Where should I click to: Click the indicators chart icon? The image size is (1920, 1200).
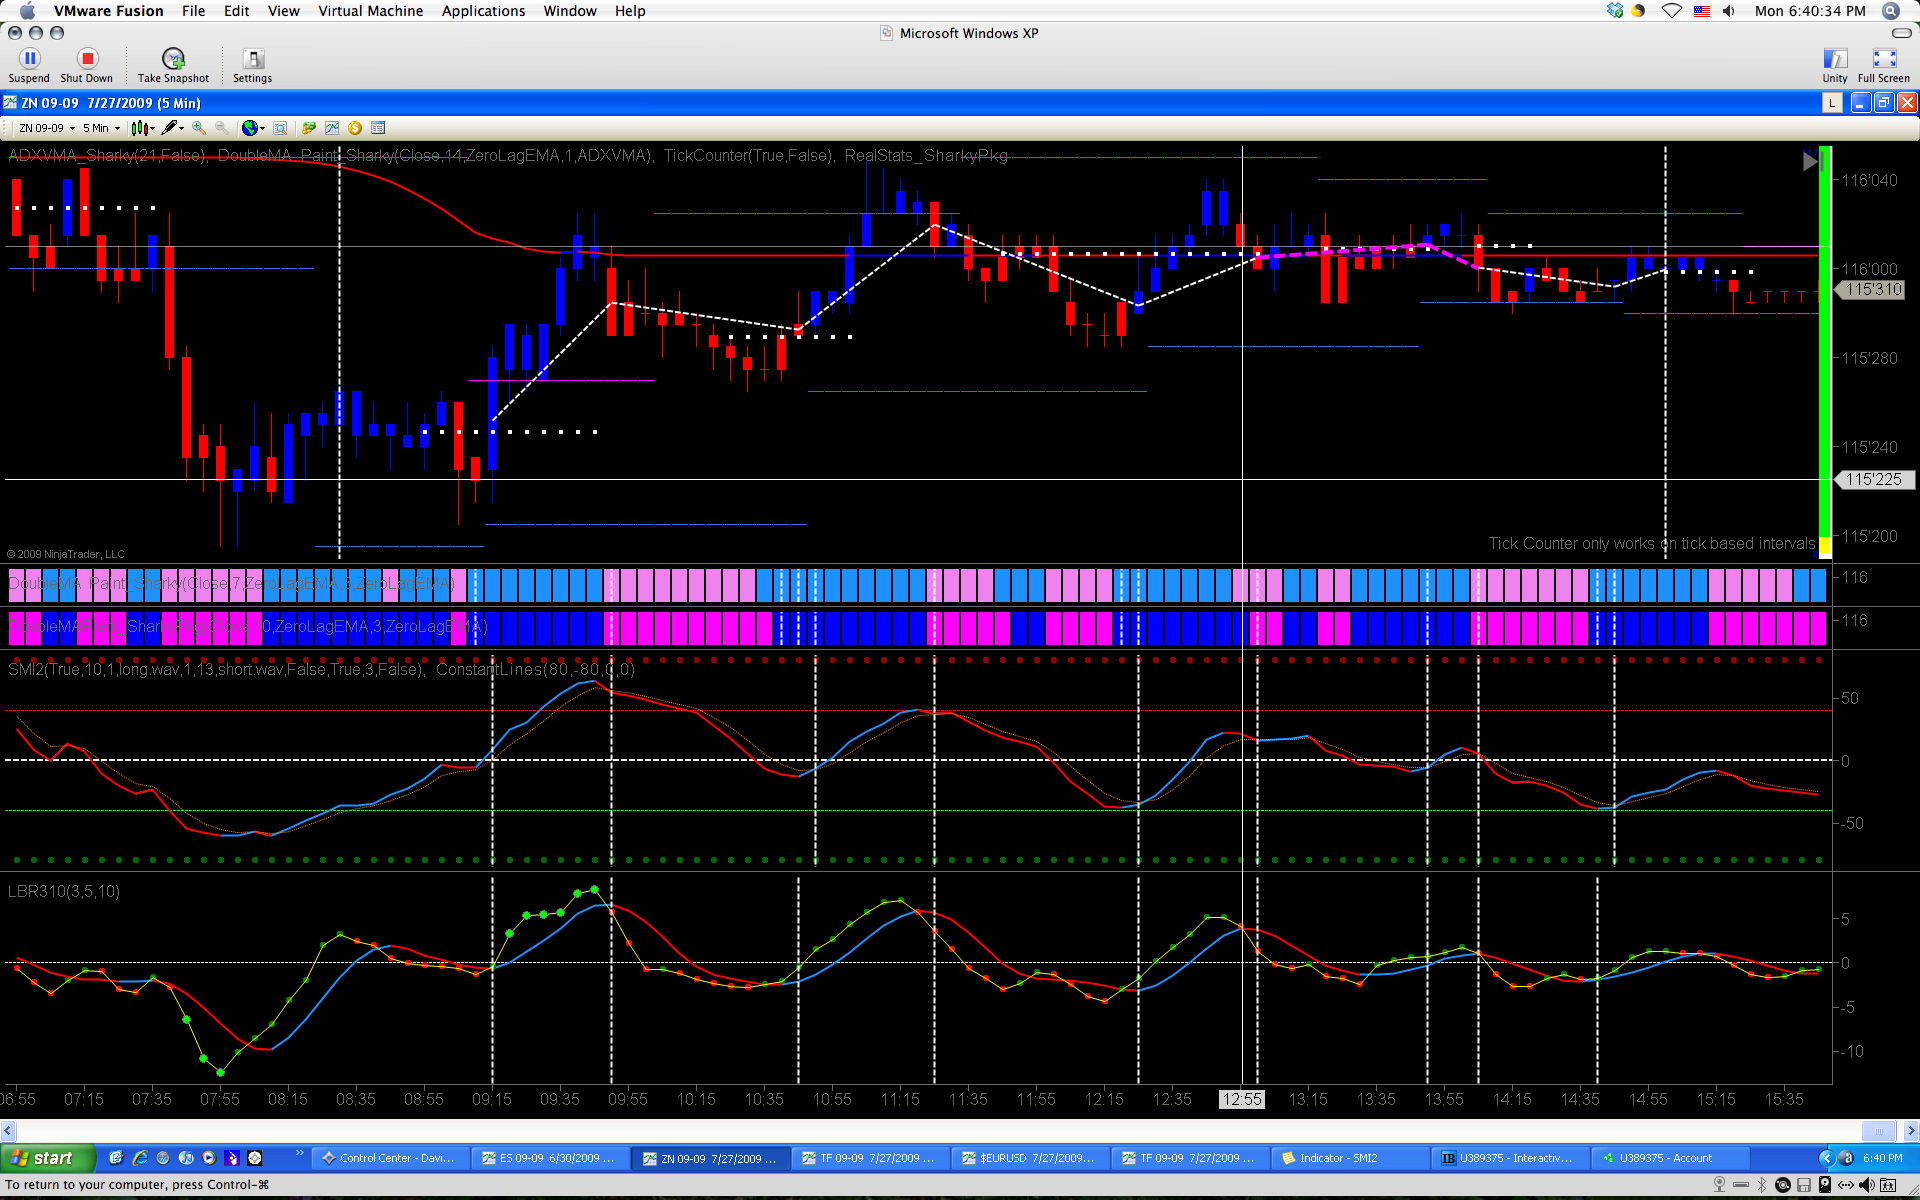[x=332, y=128]
